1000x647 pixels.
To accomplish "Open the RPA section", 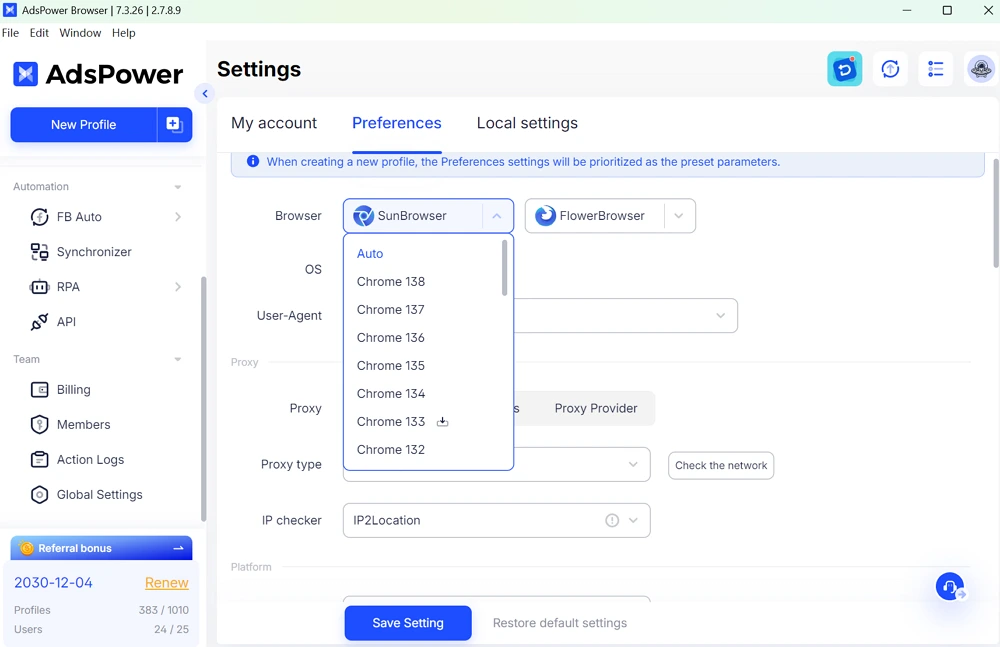I will pos(68,287).
